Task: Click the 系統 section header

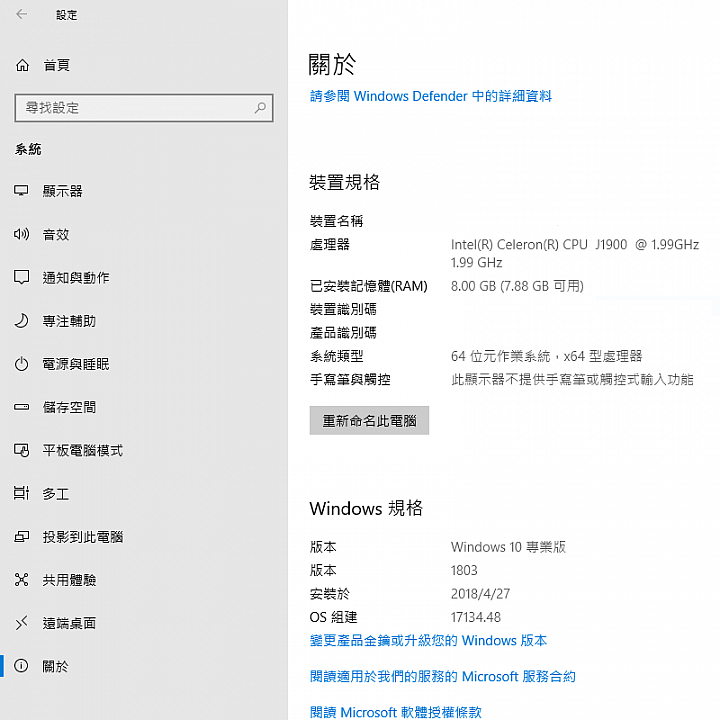Action: point(28,149)
